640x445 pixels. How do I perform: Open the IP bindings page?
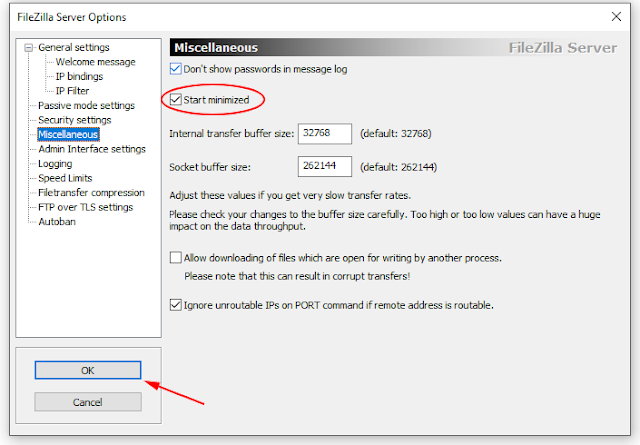79,76
